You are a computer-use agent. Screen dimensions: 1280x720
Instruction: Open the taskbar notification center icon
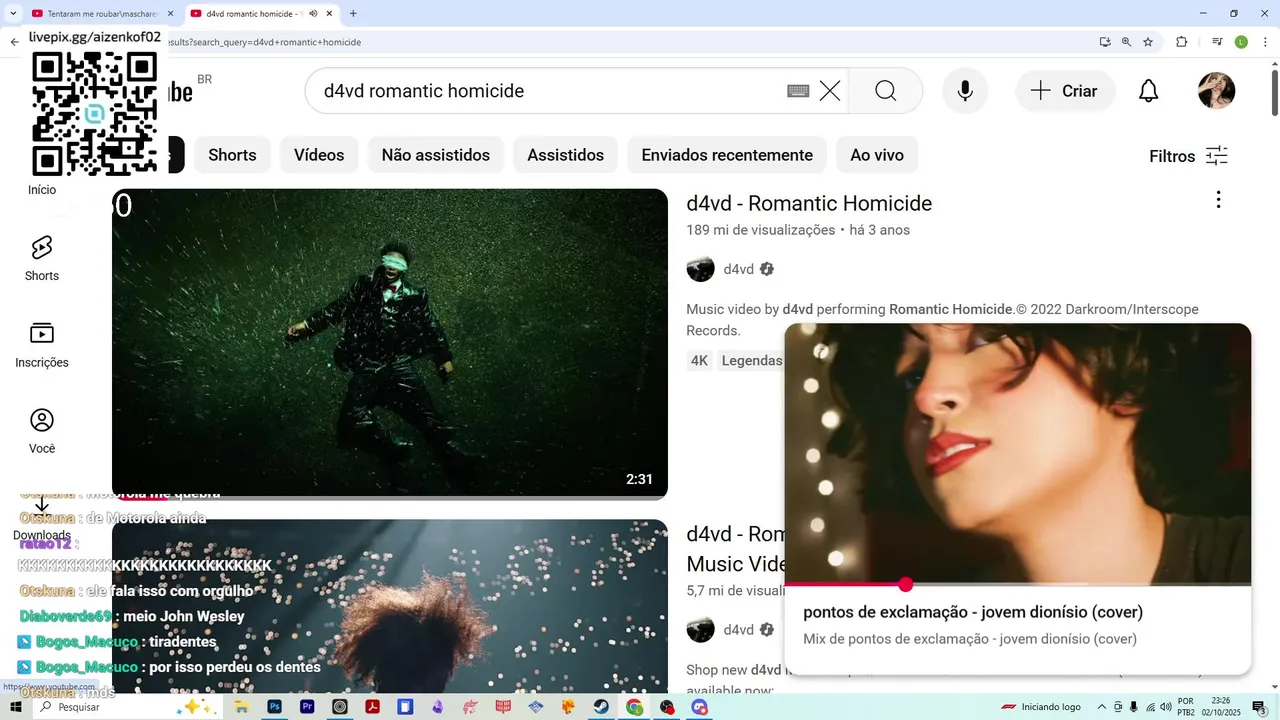pos(1259,707)
